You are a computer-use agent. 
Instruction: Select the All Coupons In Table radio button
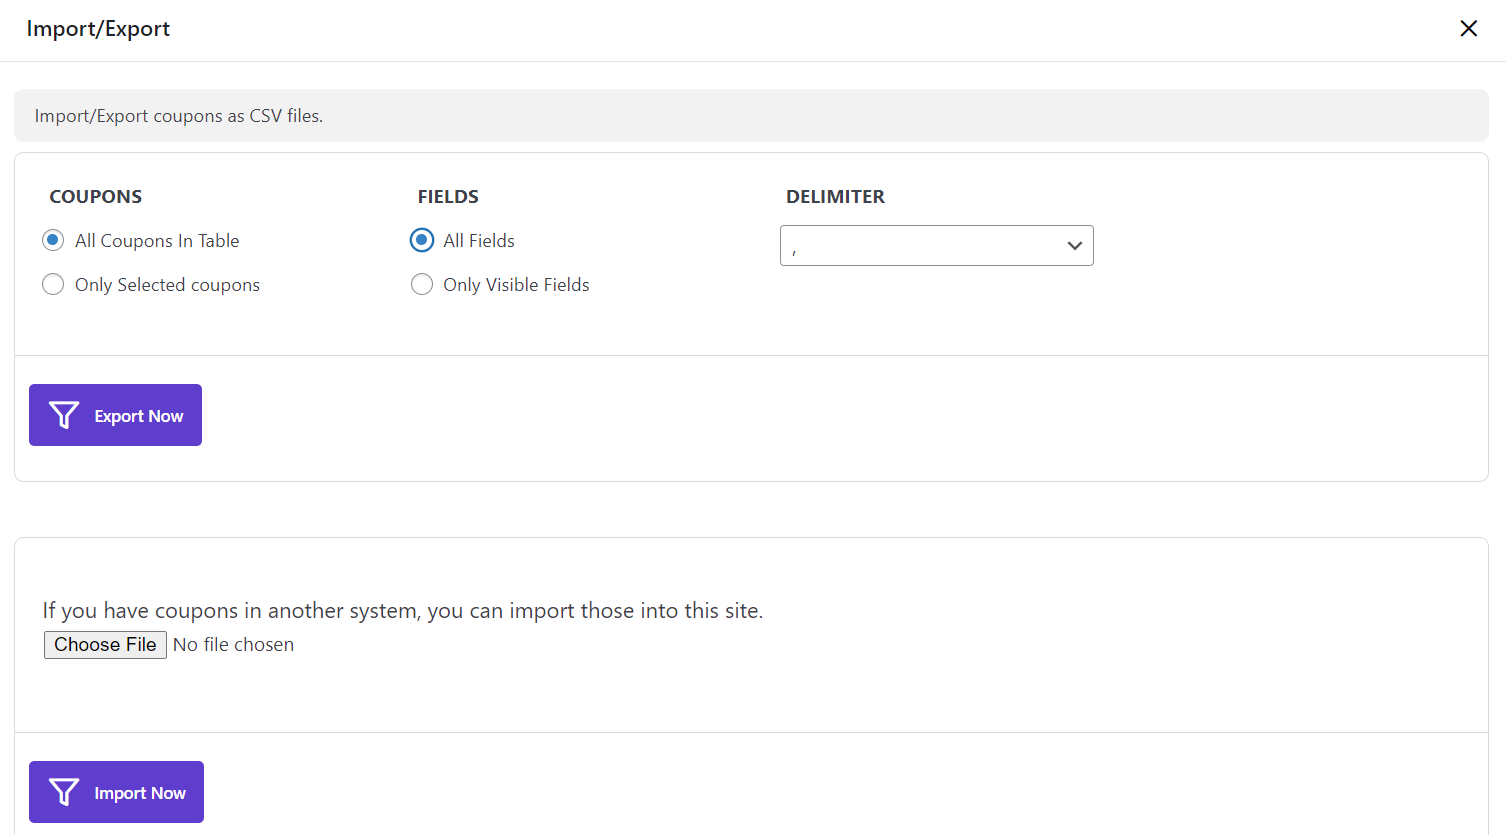click(53, 240)
